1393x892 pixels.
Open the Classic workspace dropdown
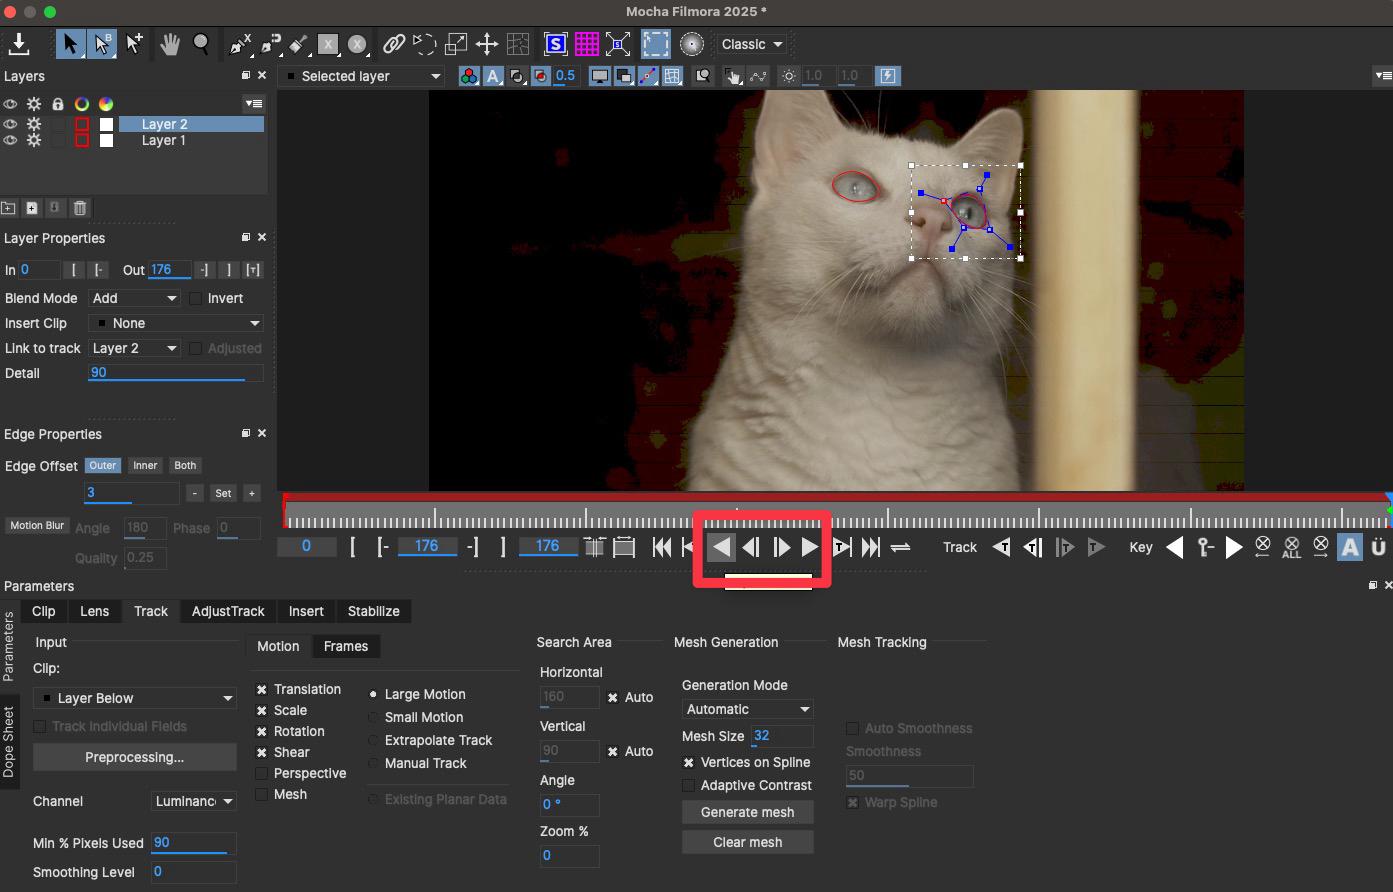click(x=752, y=44)
